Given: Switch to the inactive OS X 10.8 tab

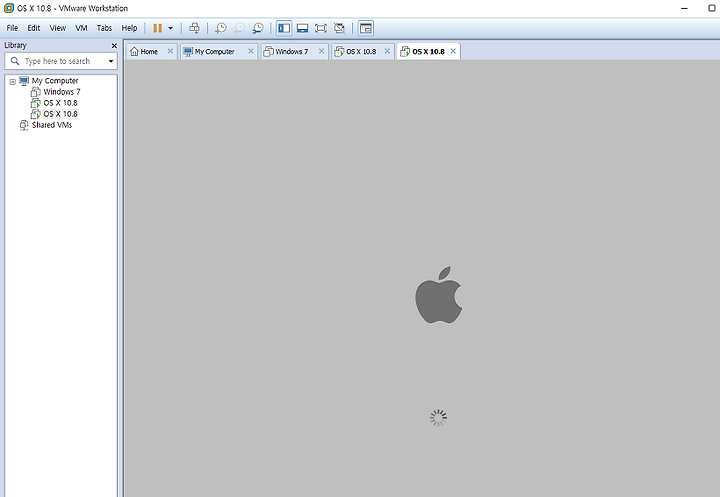Looking at the screenshot, I should coord(361,51).
